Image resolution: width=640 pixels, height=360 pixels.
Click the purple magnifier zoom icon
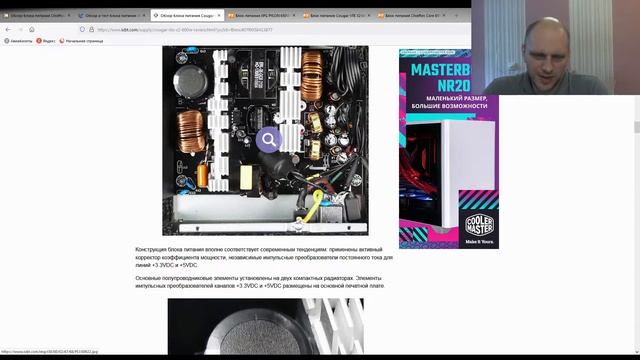point(269,140)
